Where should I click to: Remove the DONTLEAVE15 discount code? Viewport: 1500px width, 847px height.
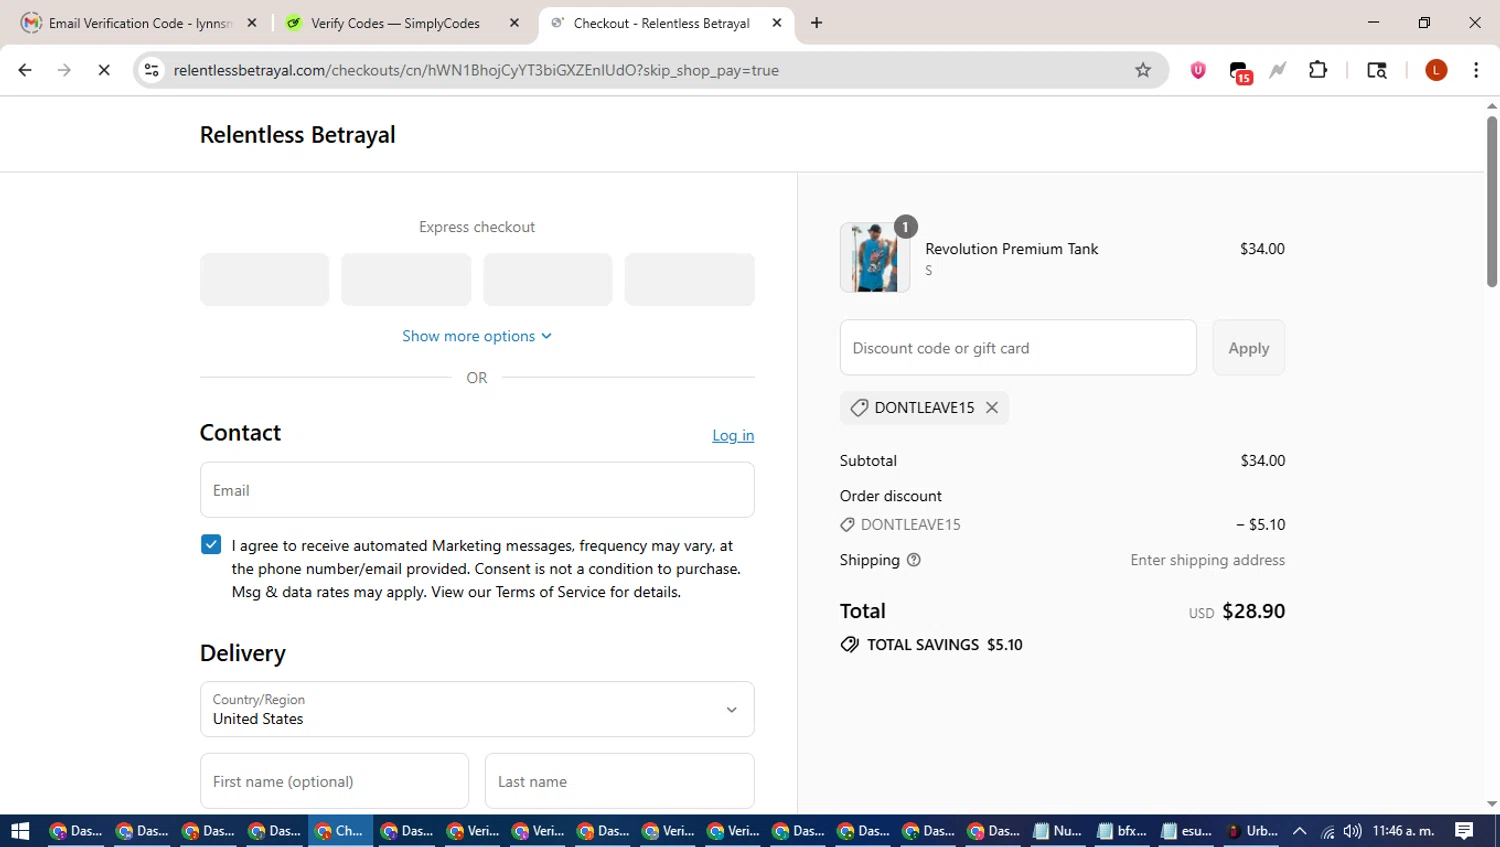tap(992, 408)
